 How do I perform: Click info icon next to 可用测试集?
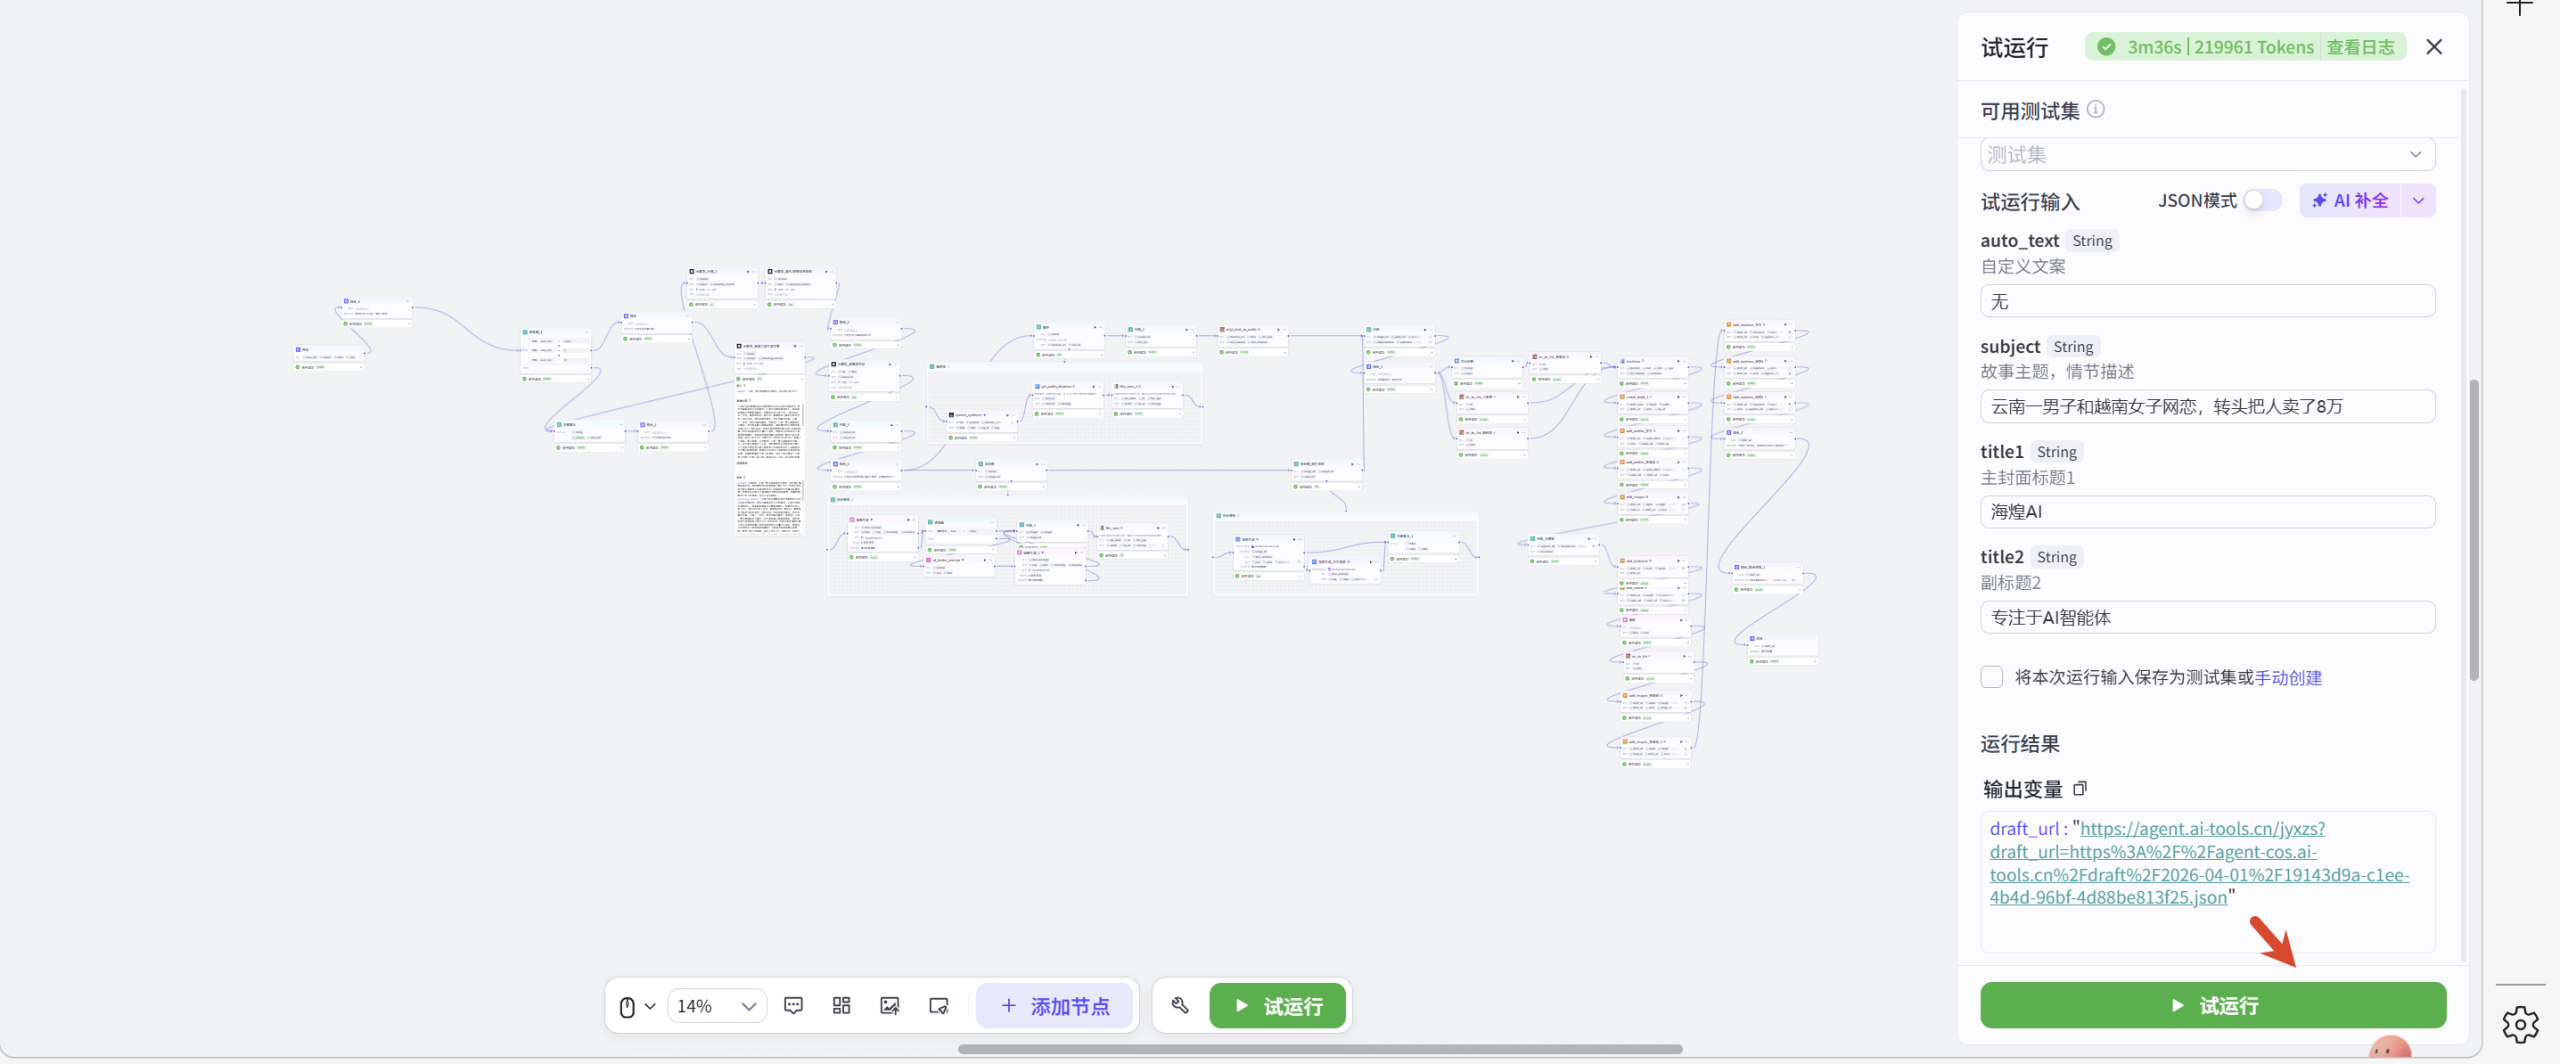click(x=2096, y=110)
